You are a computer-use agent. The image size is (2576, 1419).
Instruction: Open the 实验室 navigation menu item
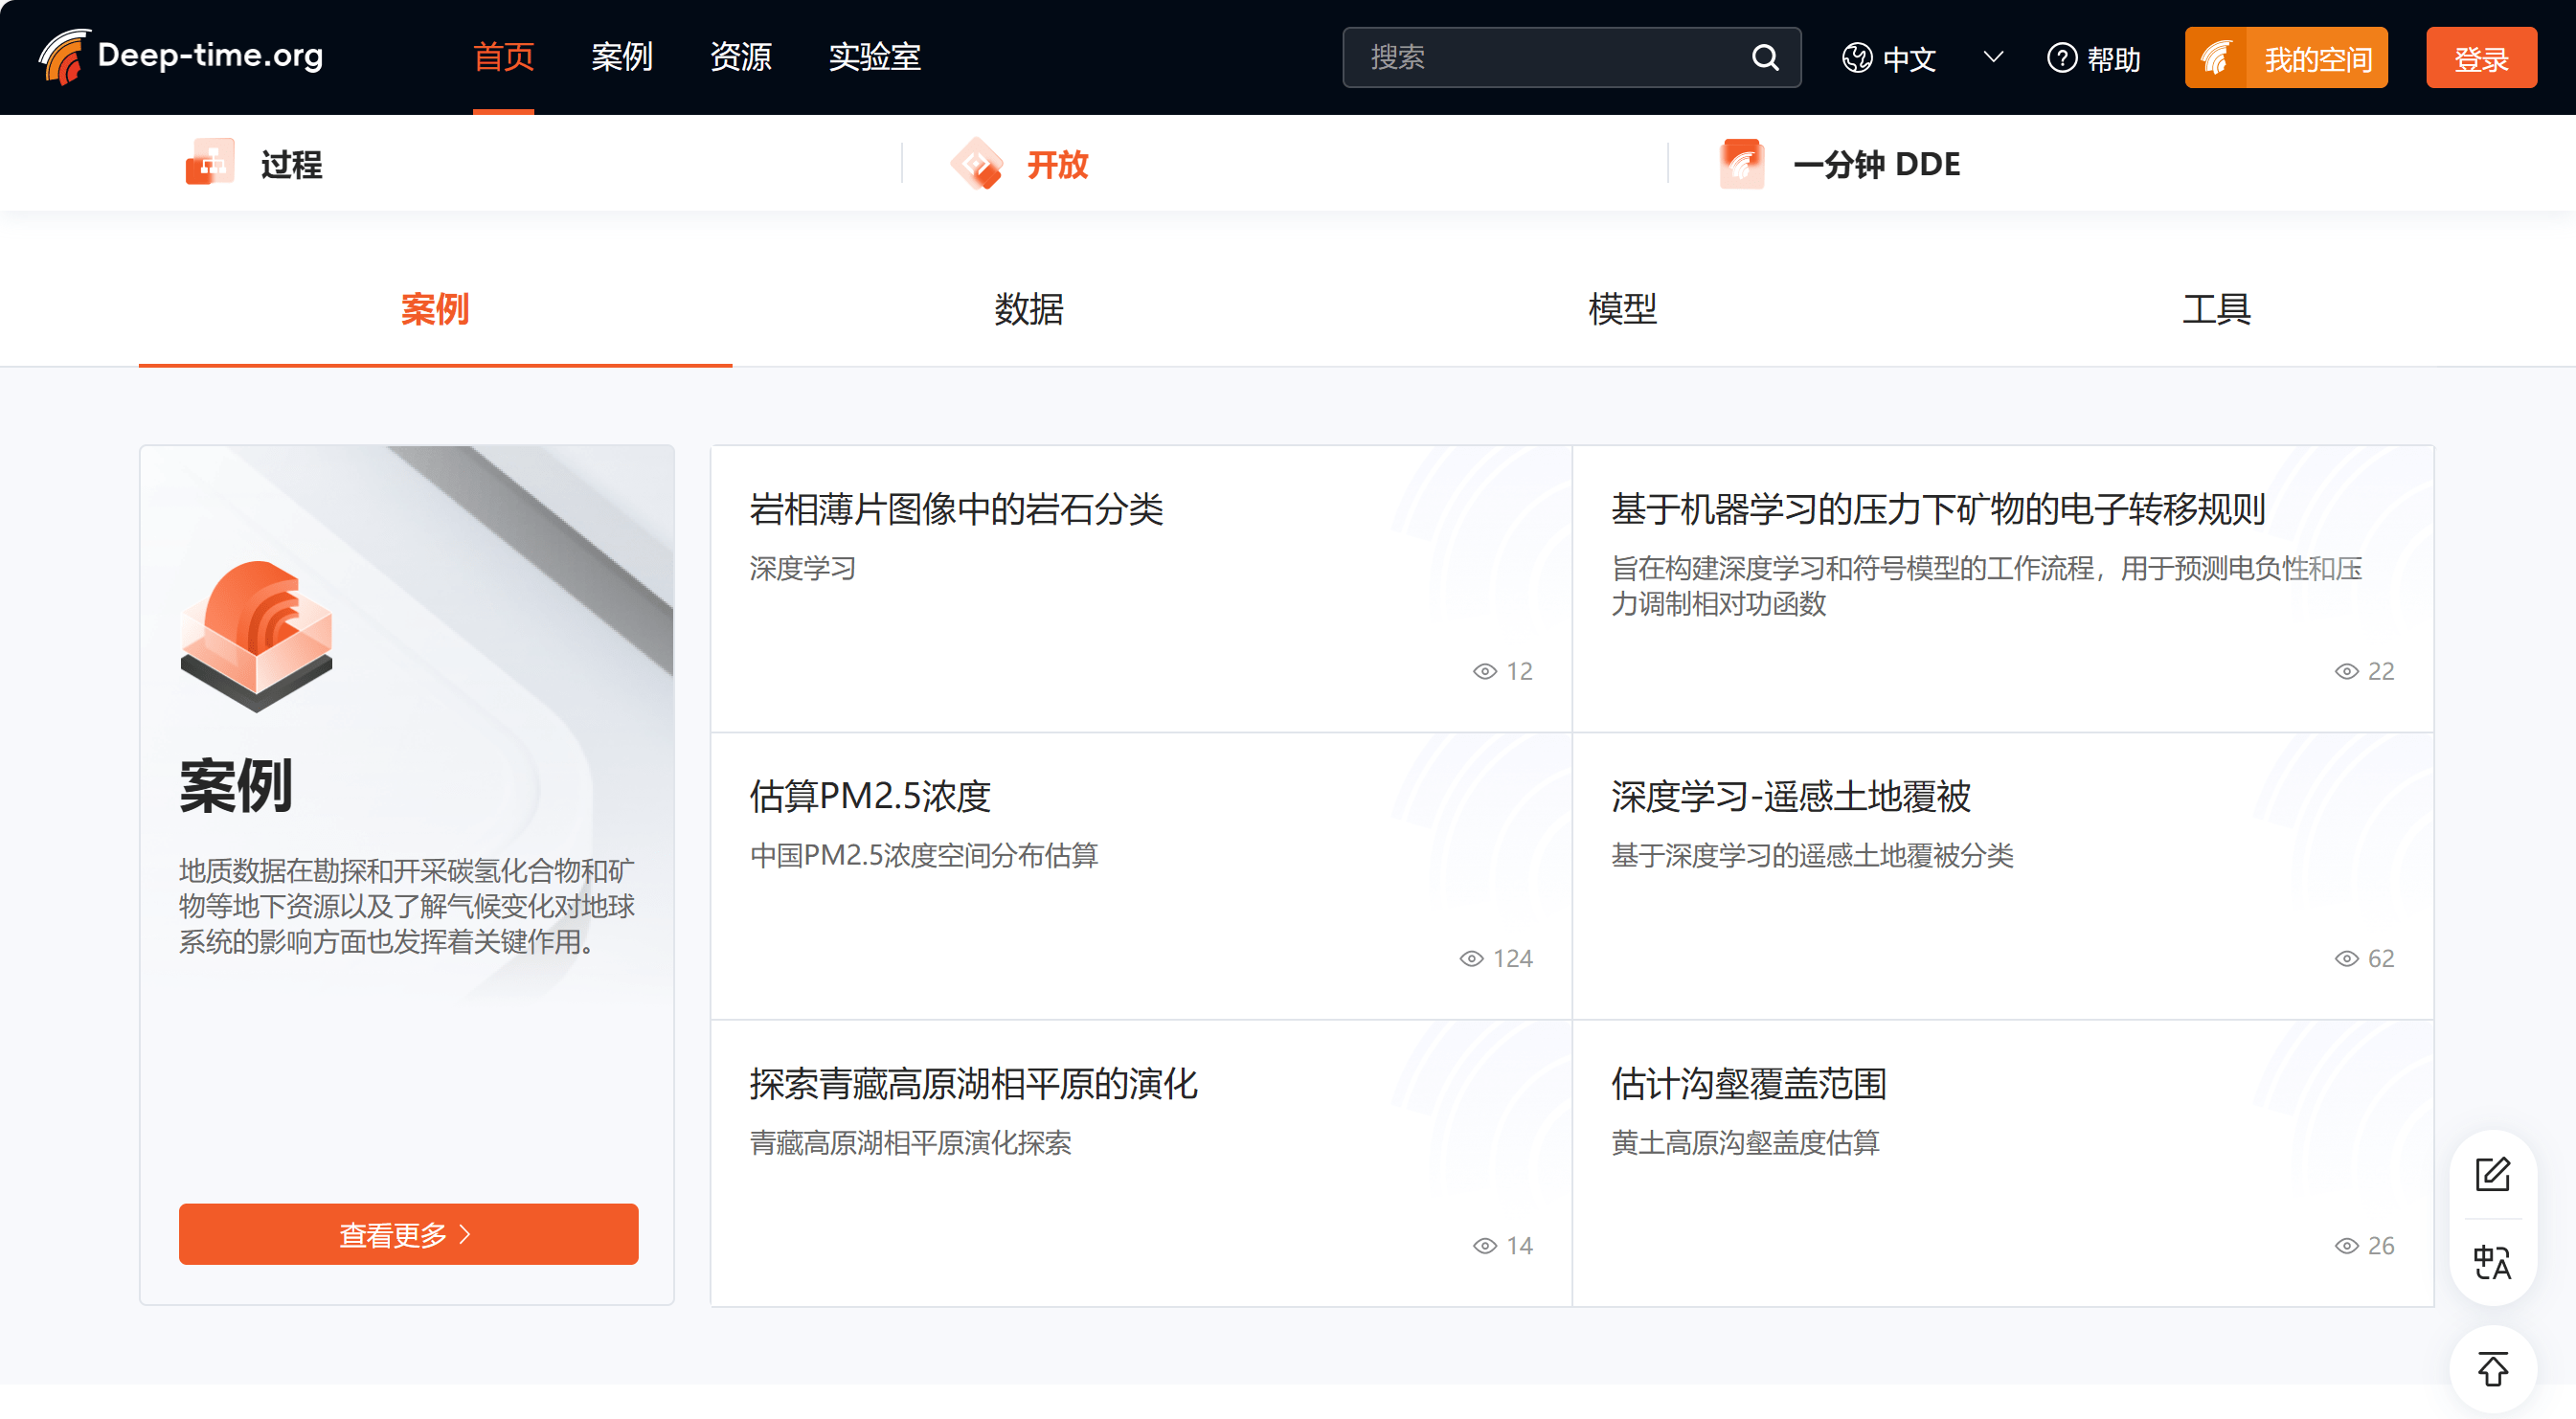click(874, 57)
